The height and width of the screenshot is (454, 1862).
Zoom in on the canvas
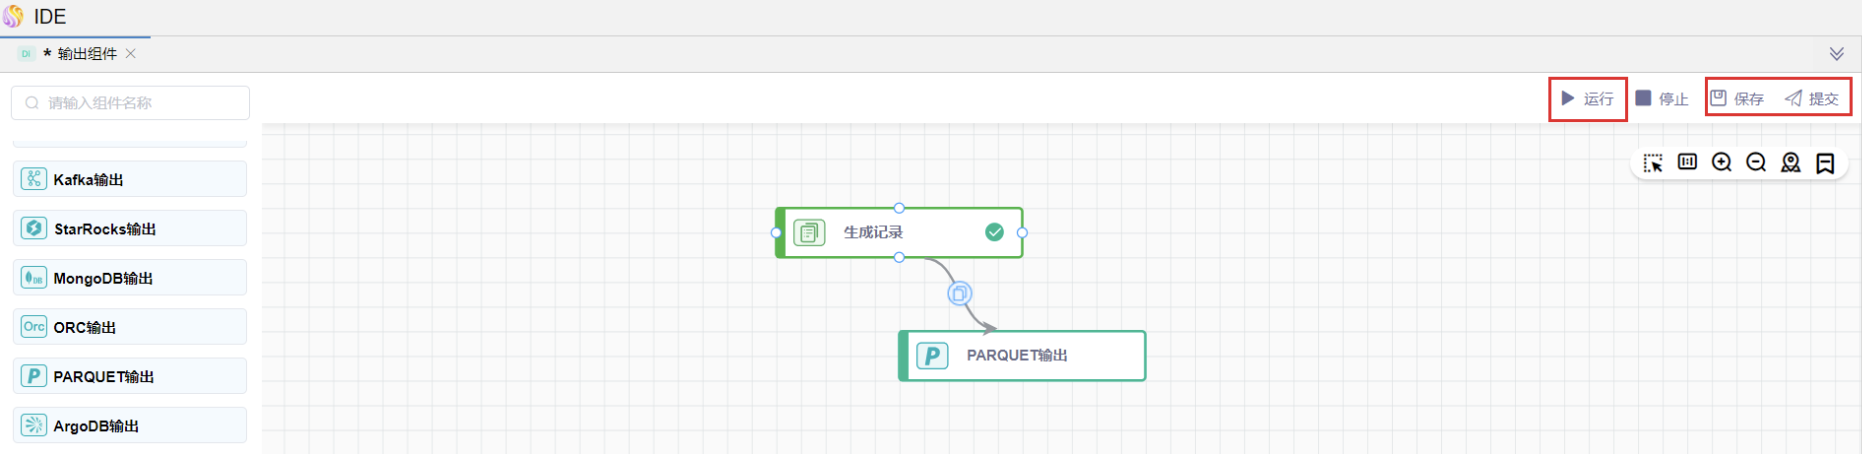click(1722, 163)
